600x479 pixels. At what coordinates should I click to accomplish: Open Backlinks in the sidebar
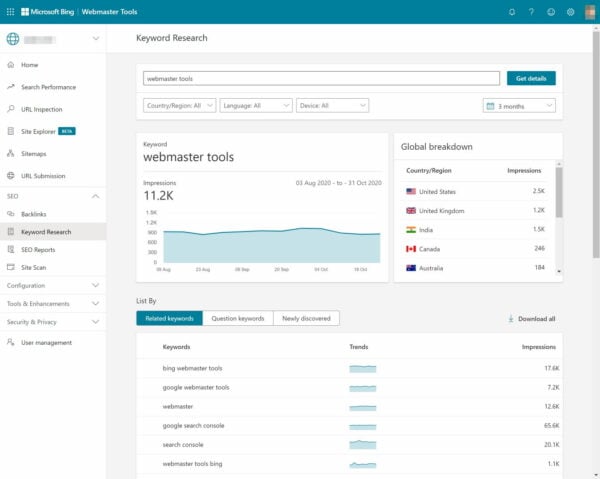point(33,214)
